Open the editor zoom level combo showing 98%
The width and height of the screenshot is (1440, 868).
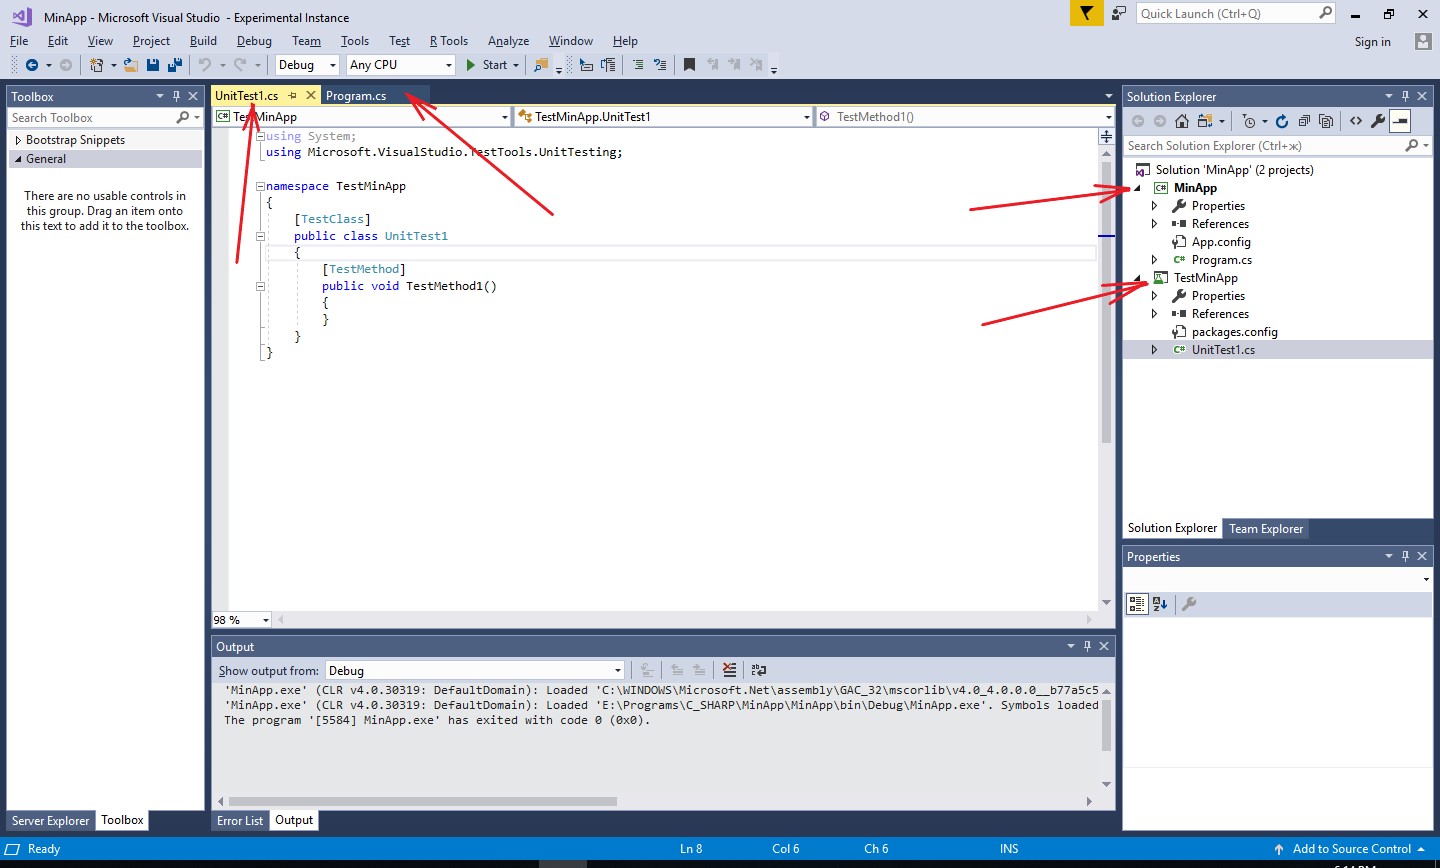tap(238, 619)
